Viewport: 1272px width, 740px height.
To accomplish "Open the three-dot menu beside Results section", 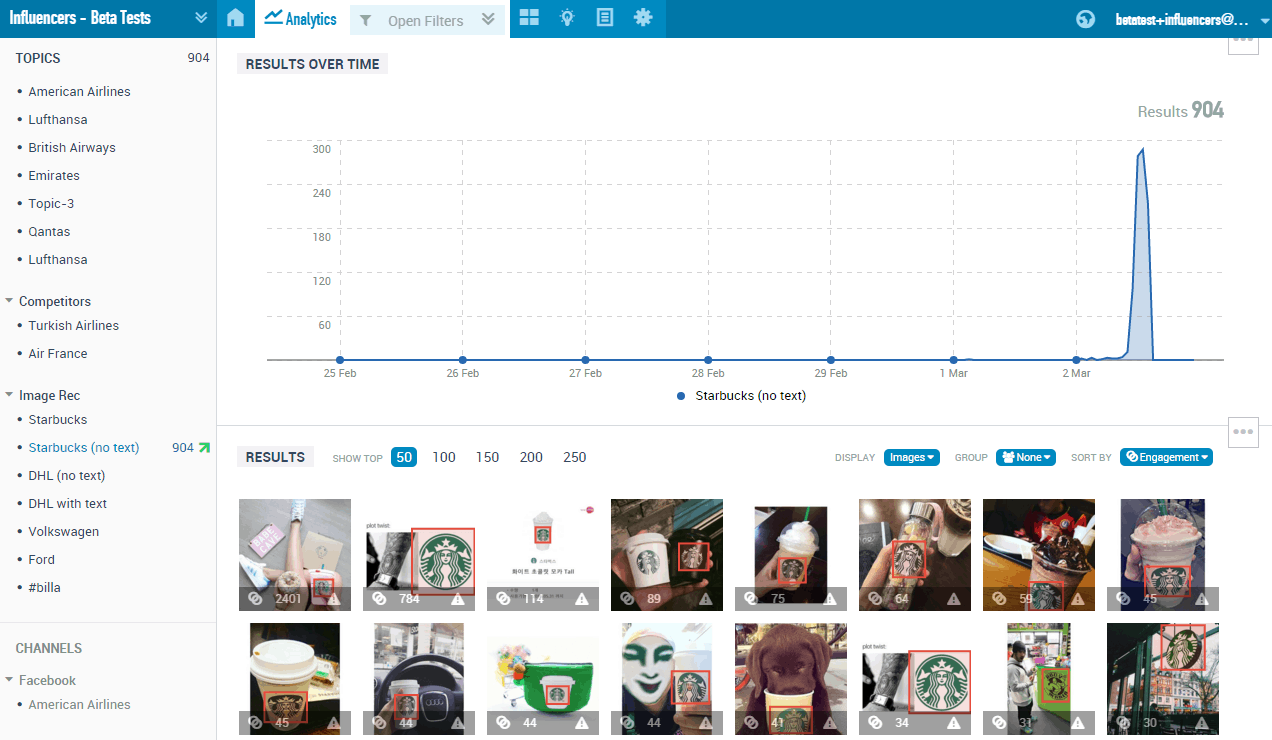I will click(x=1243, y=432).
